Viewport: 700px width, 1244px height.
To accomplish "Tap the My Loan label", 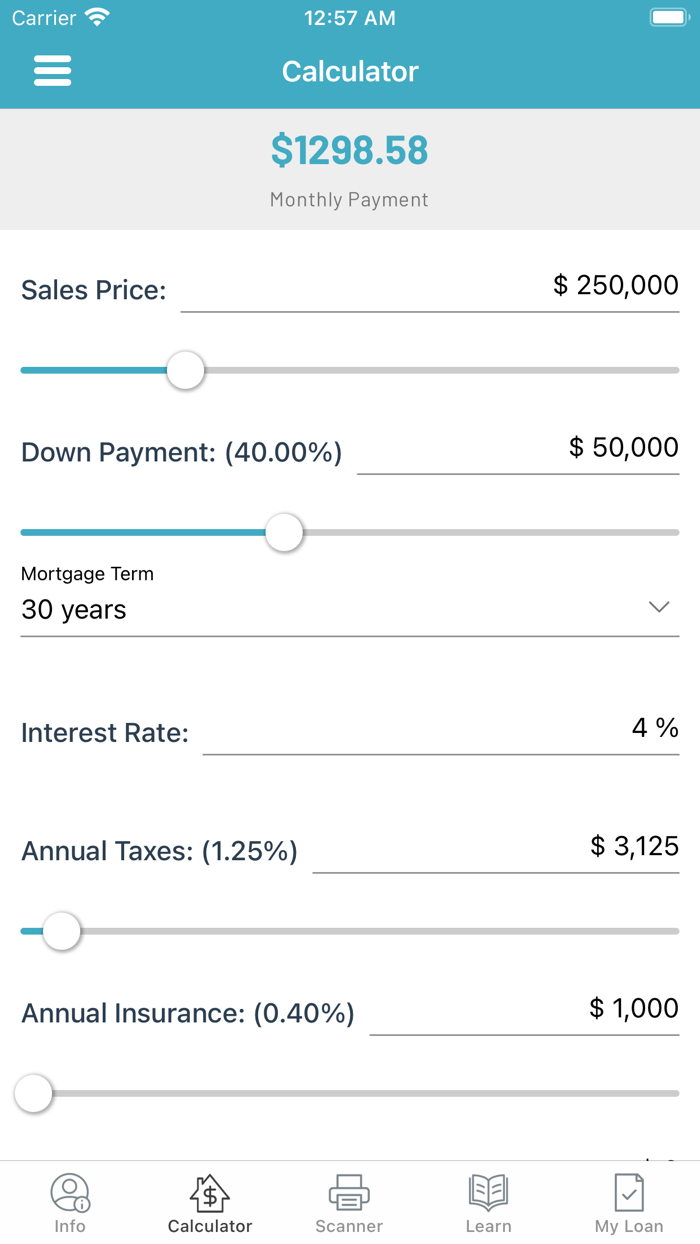I will click(x=628, y=1226).
